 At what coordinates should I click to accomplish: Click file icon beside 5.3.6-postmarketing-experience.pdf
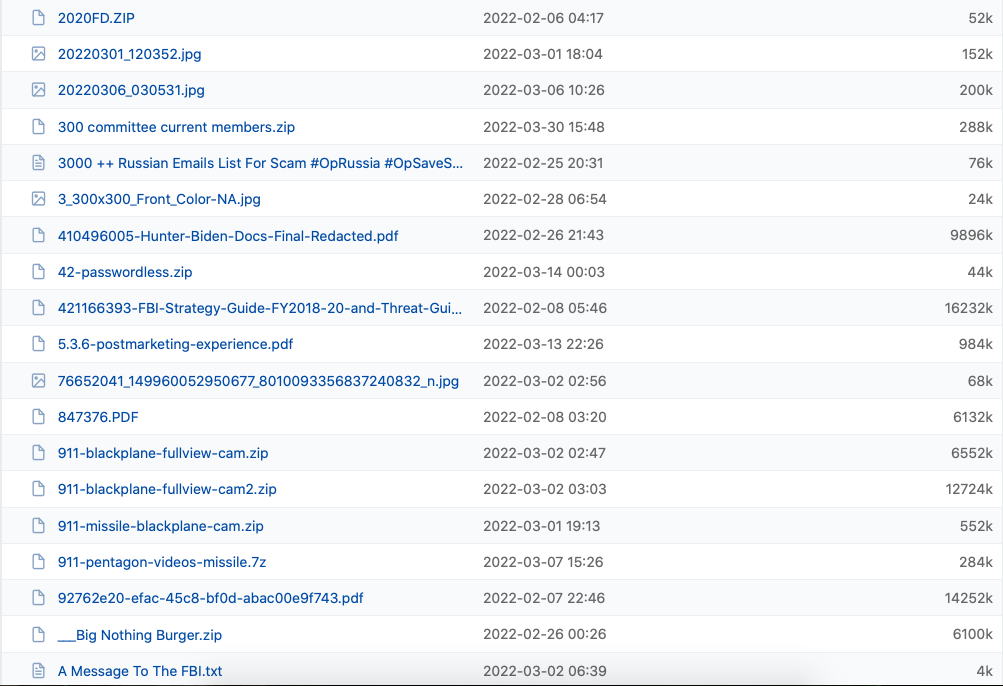point(38,344)
